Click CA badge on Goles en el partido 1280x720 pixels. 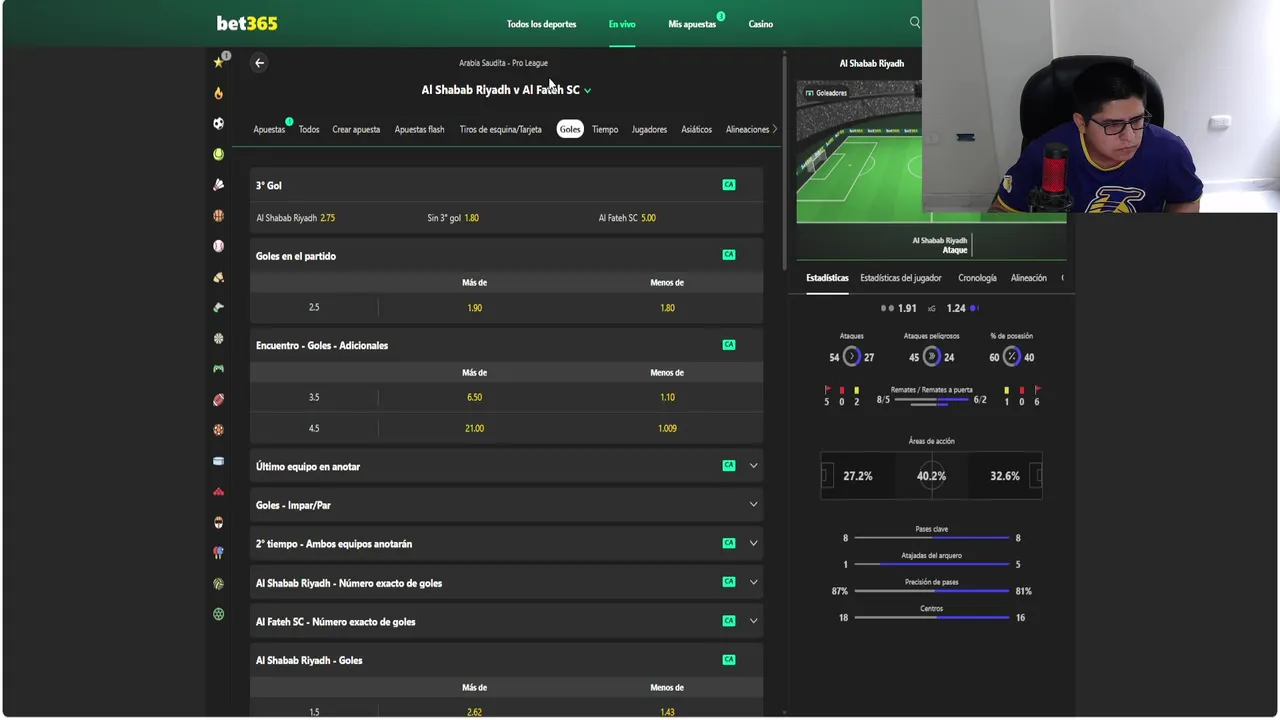[x=729, y=255]
